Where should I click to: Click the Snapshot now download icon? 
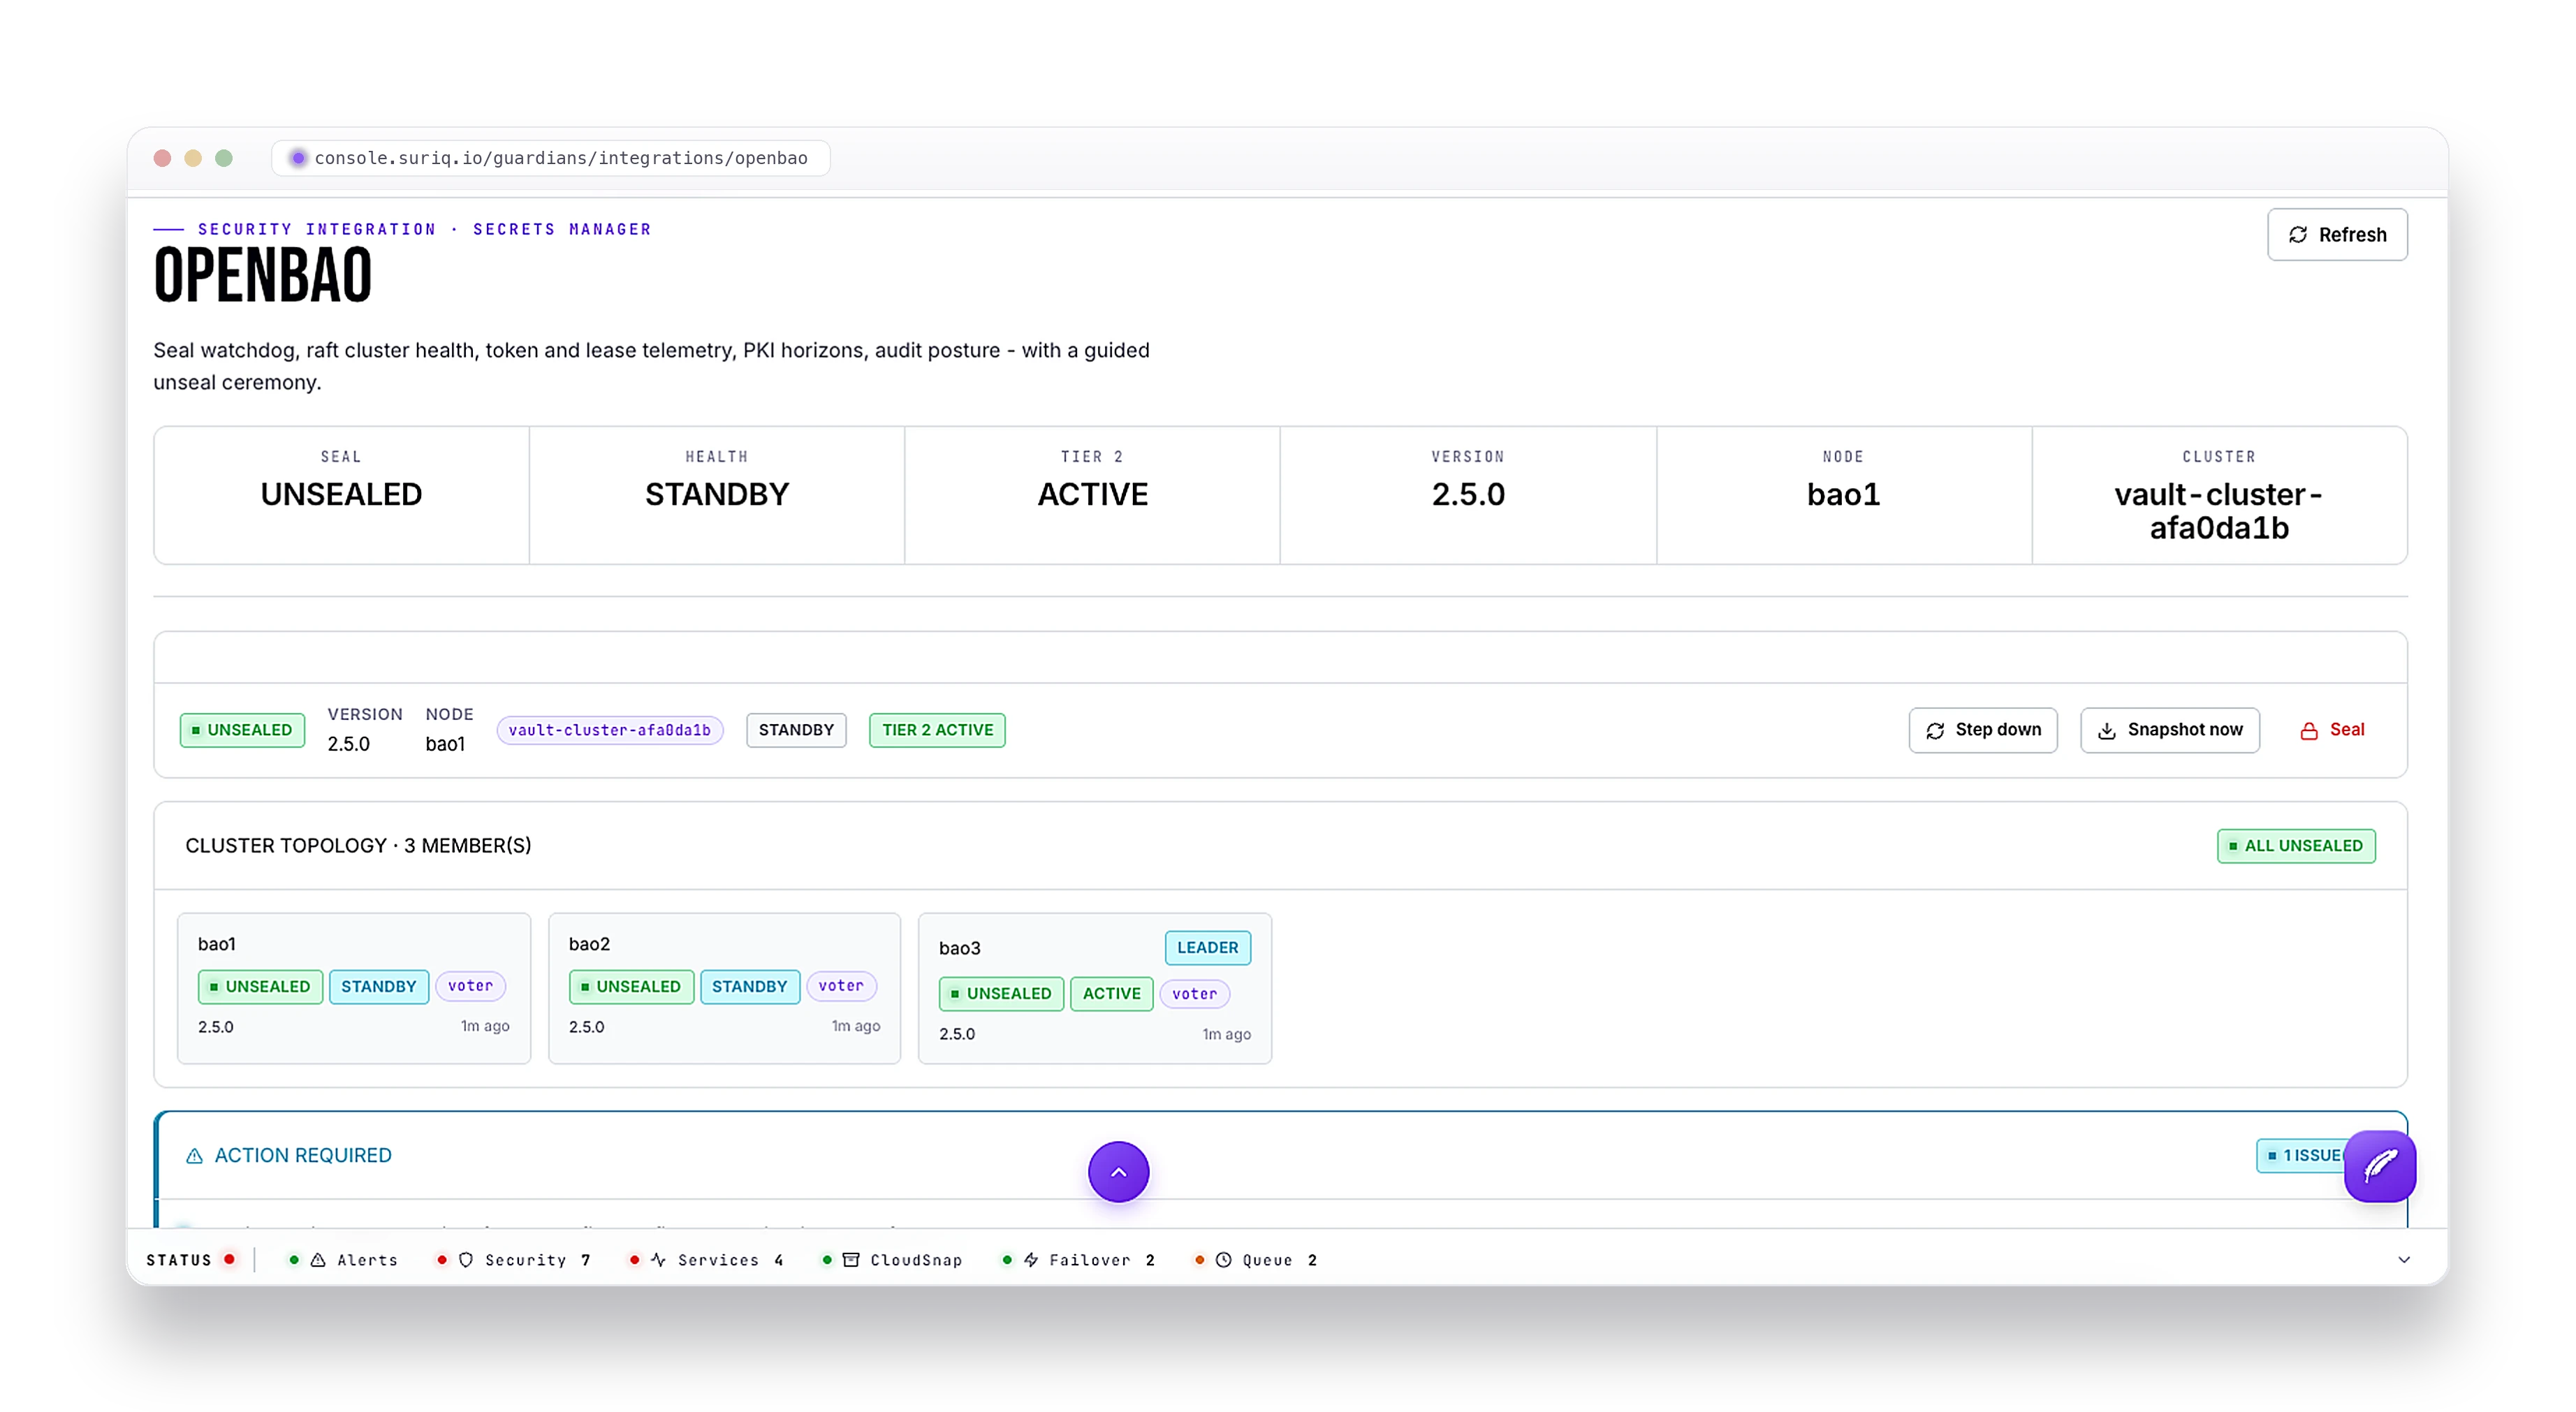coord(2106,731)
